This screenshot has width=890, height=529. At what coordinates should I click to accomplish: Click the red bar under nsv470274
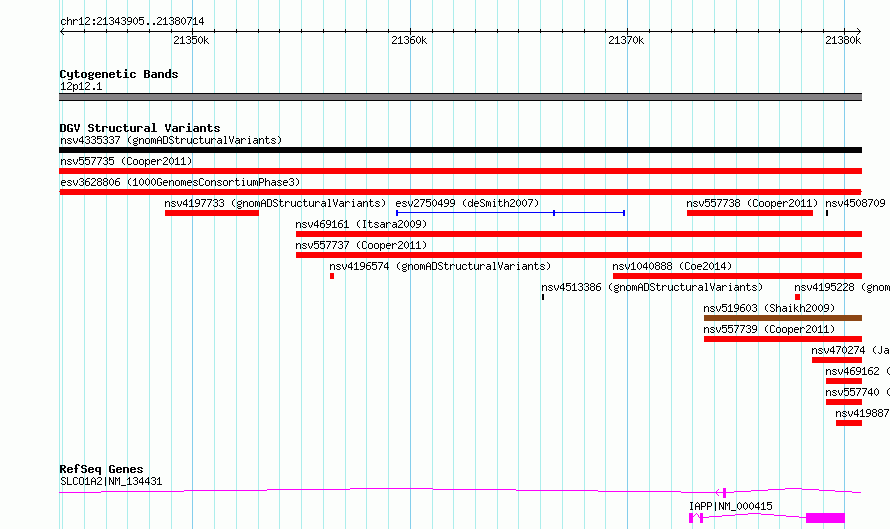point(837,360)
